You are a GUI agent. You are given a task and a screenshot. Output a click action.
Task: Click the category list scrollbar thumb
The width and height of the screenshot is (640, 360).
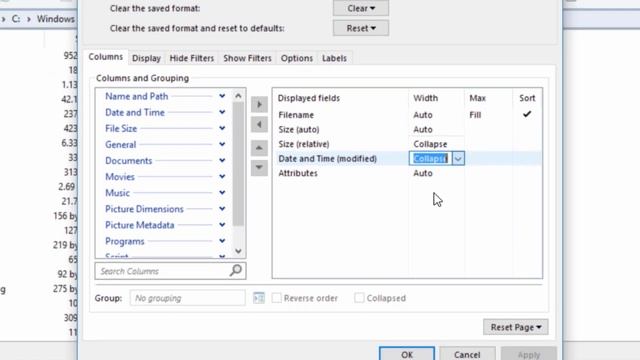click(238, 163)
